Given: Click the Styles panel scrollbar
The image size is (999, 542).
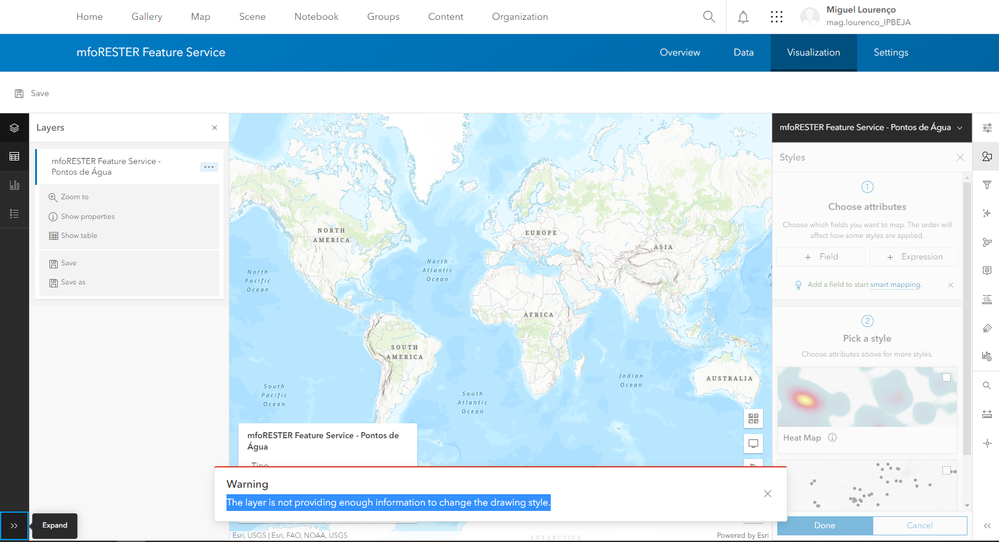Looking at the screenshot, I should [x=967, y=318].
